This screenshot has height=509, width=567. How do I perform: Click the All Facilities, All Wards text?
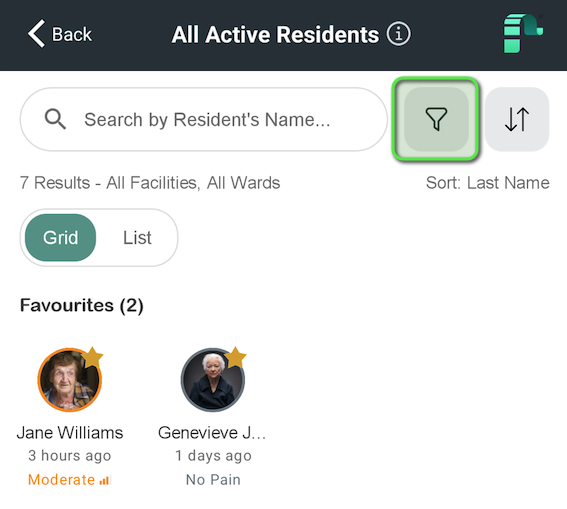(193, 183)
